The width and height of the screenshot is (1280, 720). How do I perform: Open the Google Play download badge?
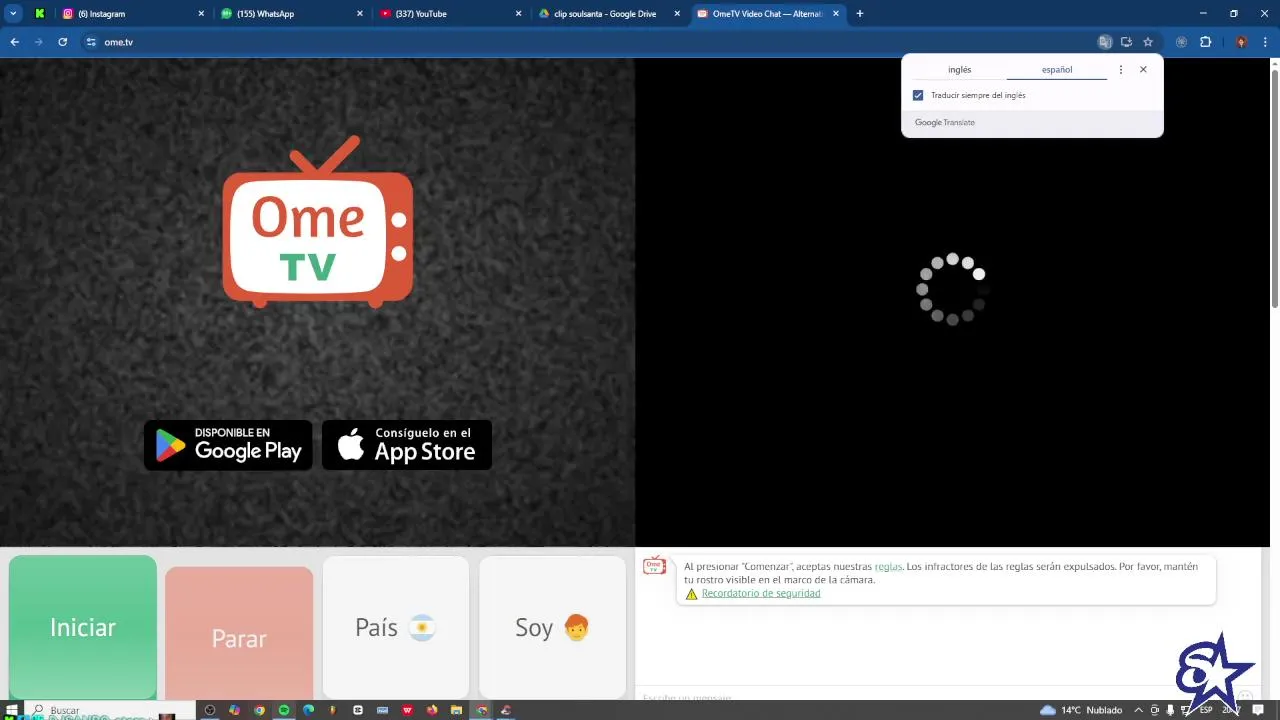(228, 445)
